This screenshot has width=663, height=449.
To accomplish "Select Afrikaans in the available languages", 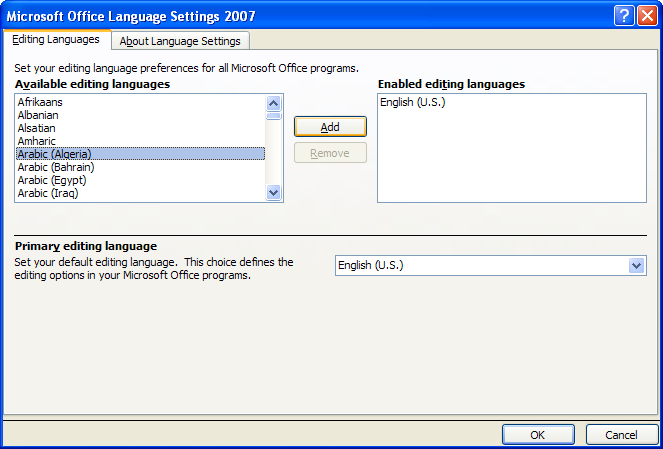I will coord(141,102).
